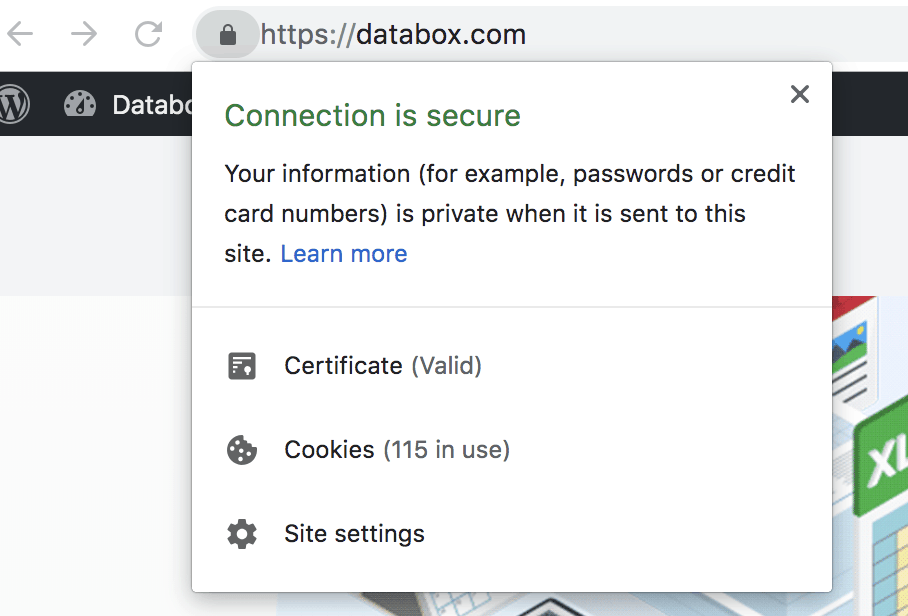Open the Site settings entry
908x616 pixels.
(x=354, y=534)
